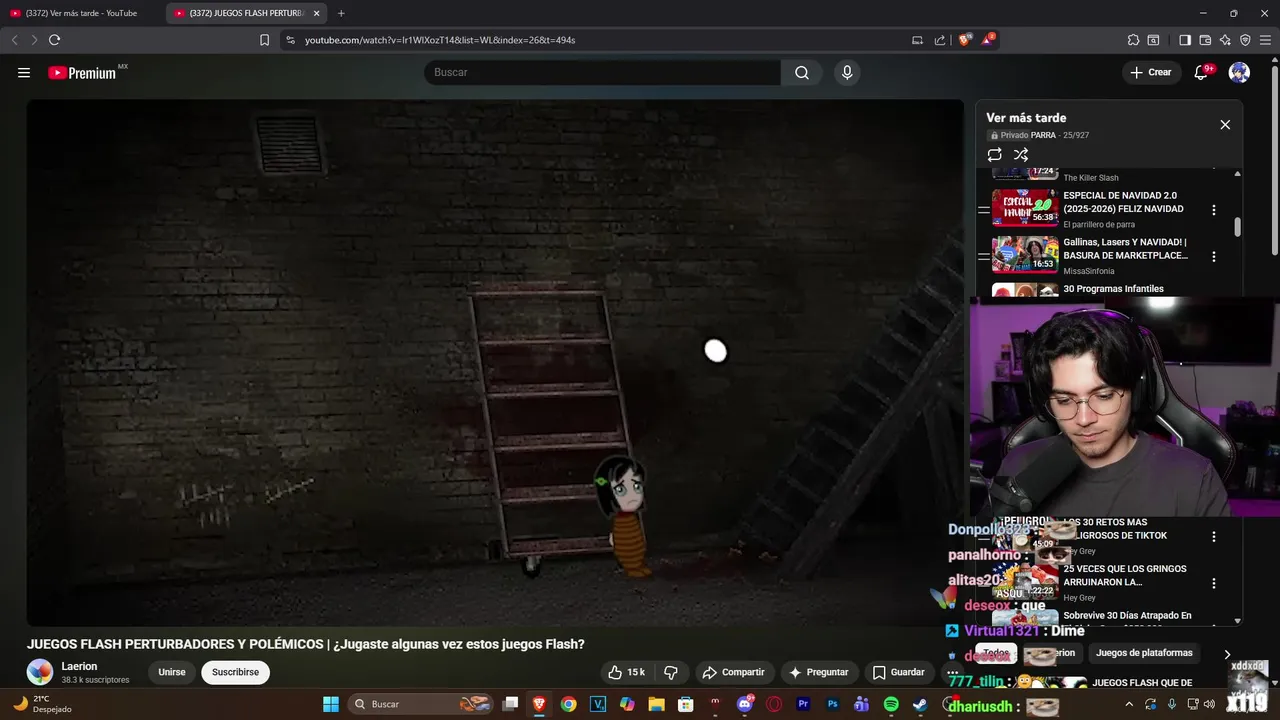Bookmark this page
The width and height of the screenshot is (1280, 720).
[x=264, y=40]
